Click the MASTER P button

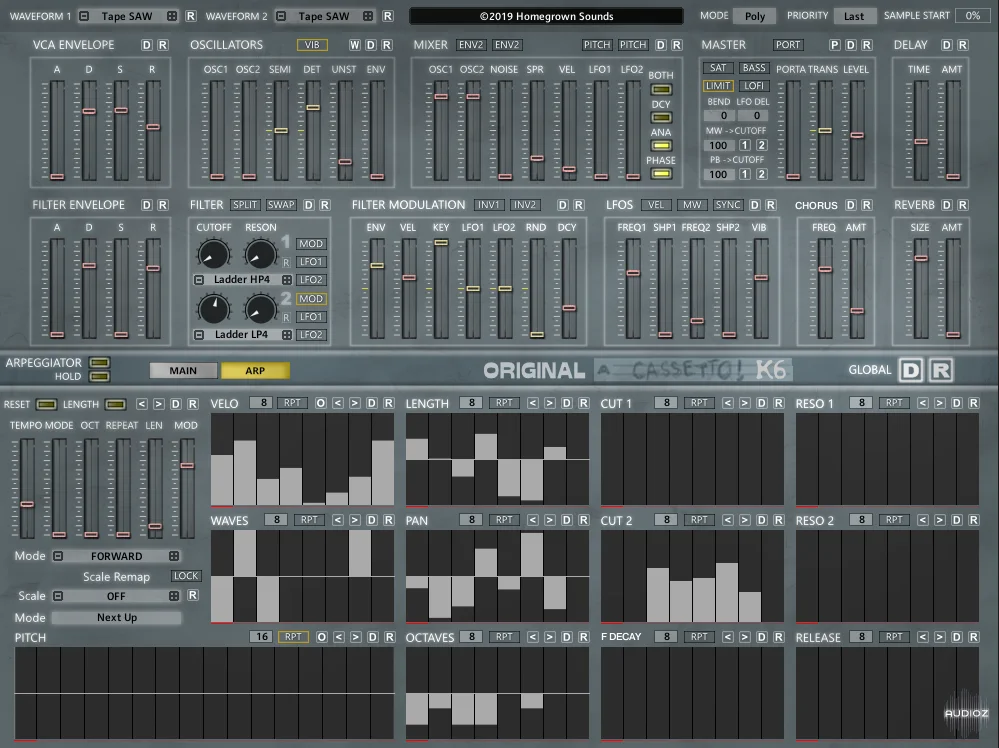pos(835,45)
